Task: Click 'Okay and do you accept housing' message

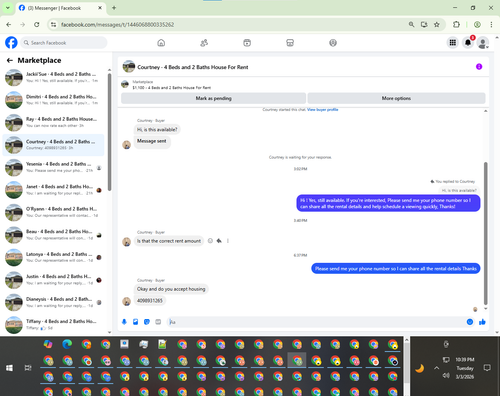Action: tap(171, 289)
